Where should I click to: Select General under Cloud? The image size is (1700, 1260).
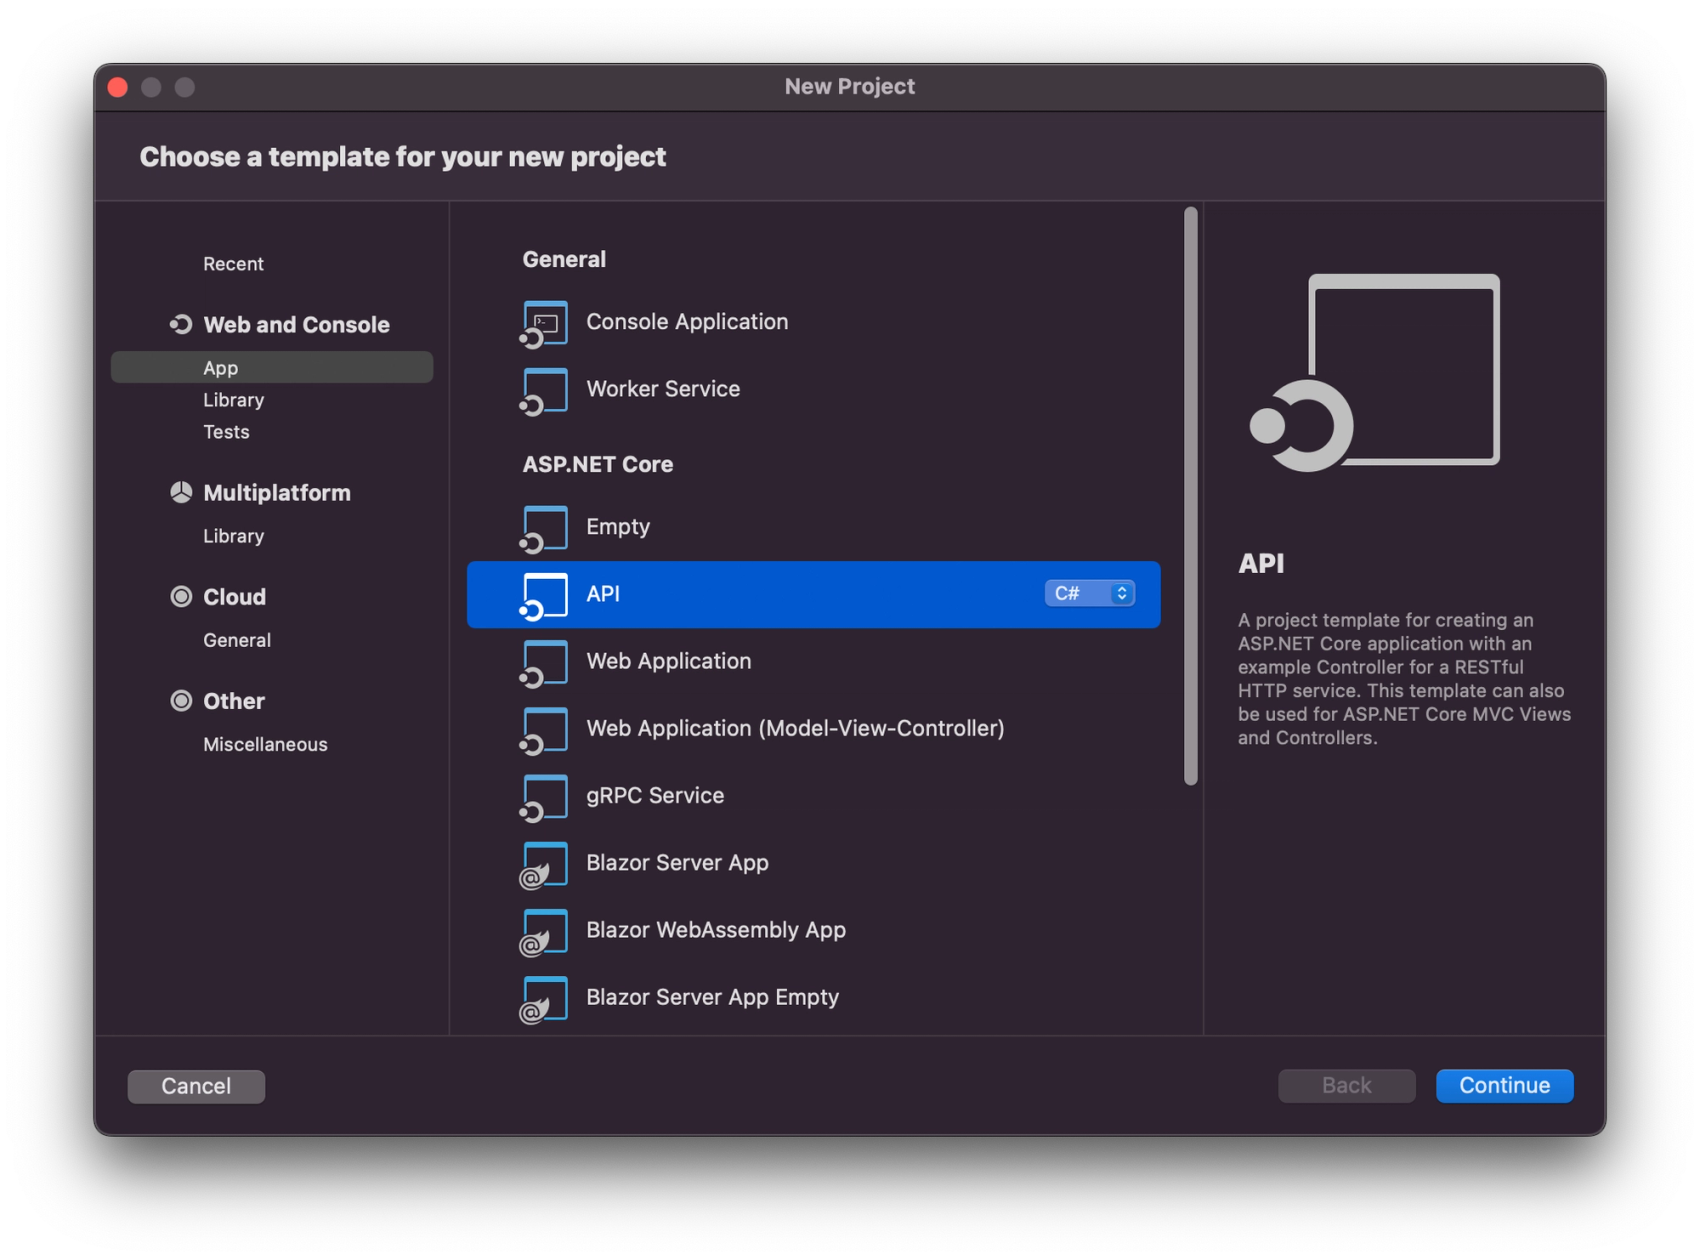[x=237, y=639]
